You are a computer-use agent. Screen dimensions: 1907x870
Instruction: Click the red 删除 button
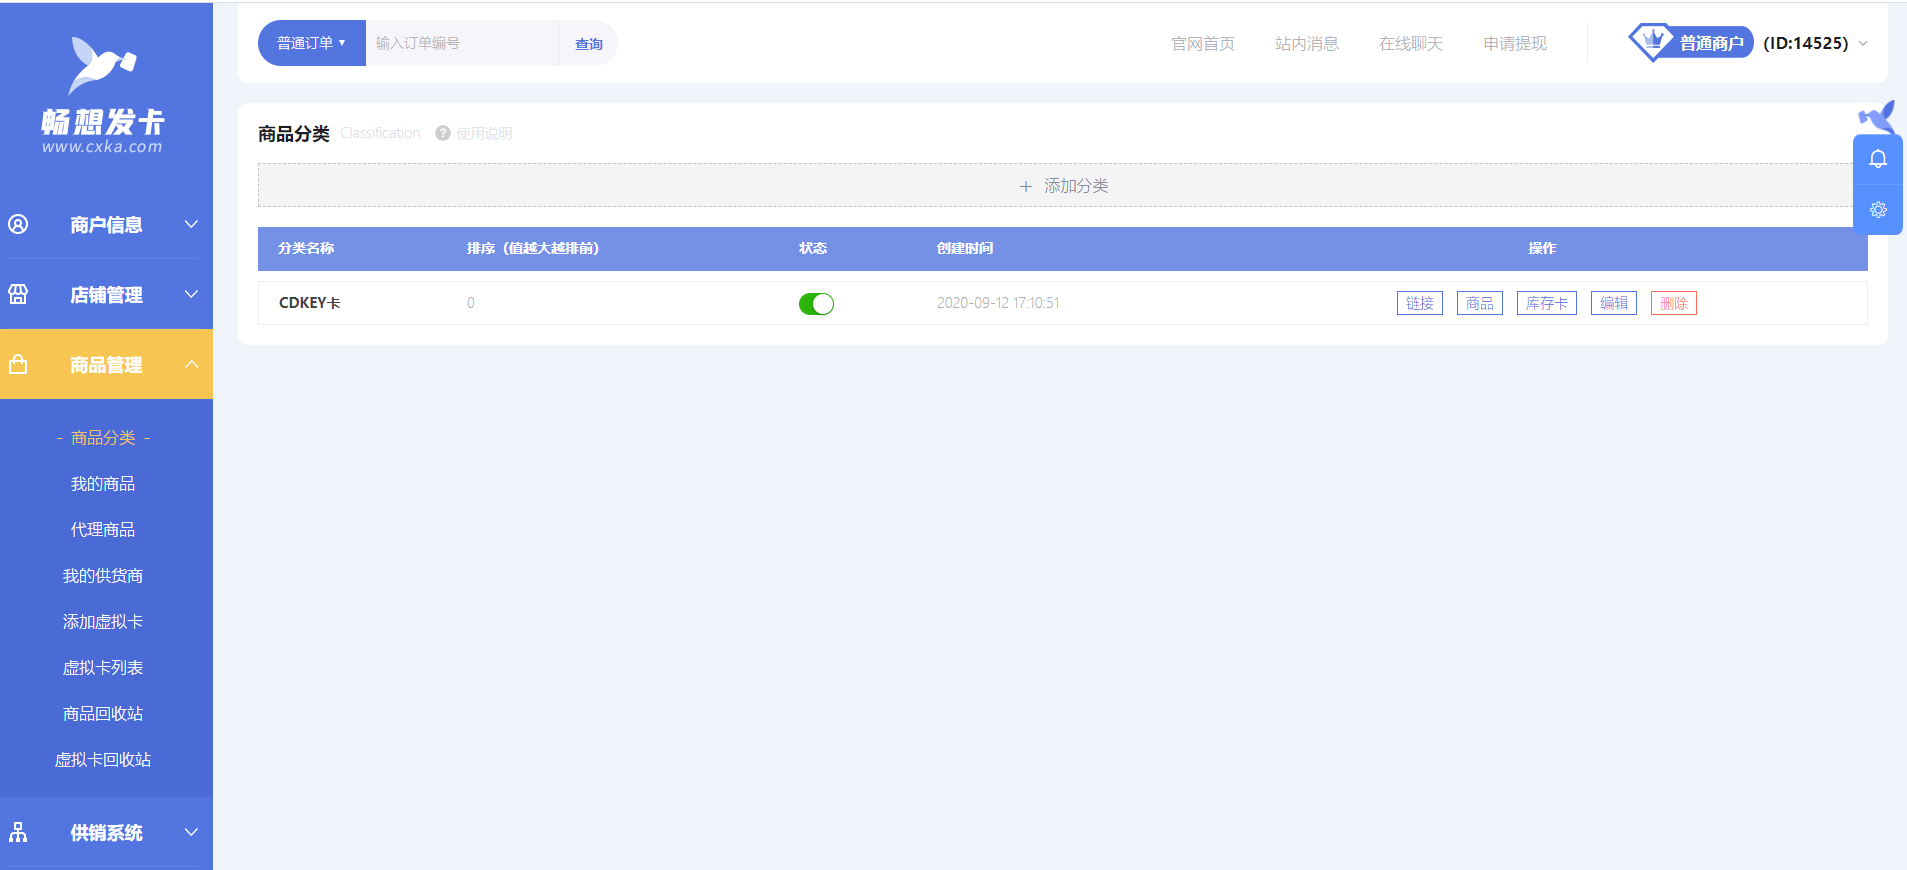click(1673, 303)
